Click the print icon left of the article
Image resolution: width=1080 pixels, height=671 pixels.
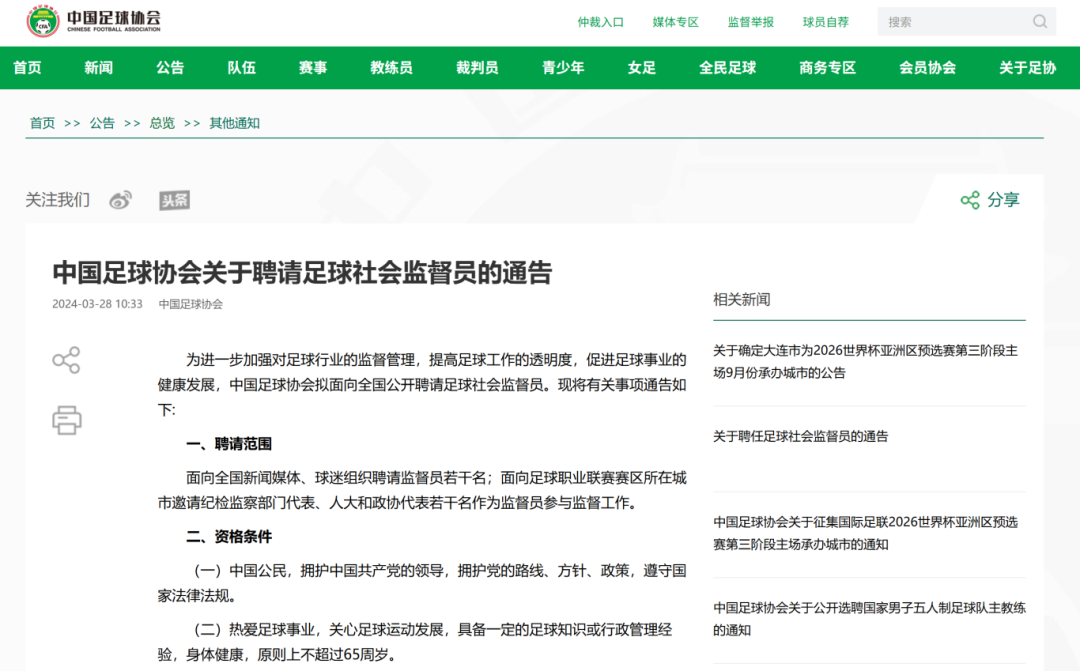67,420
